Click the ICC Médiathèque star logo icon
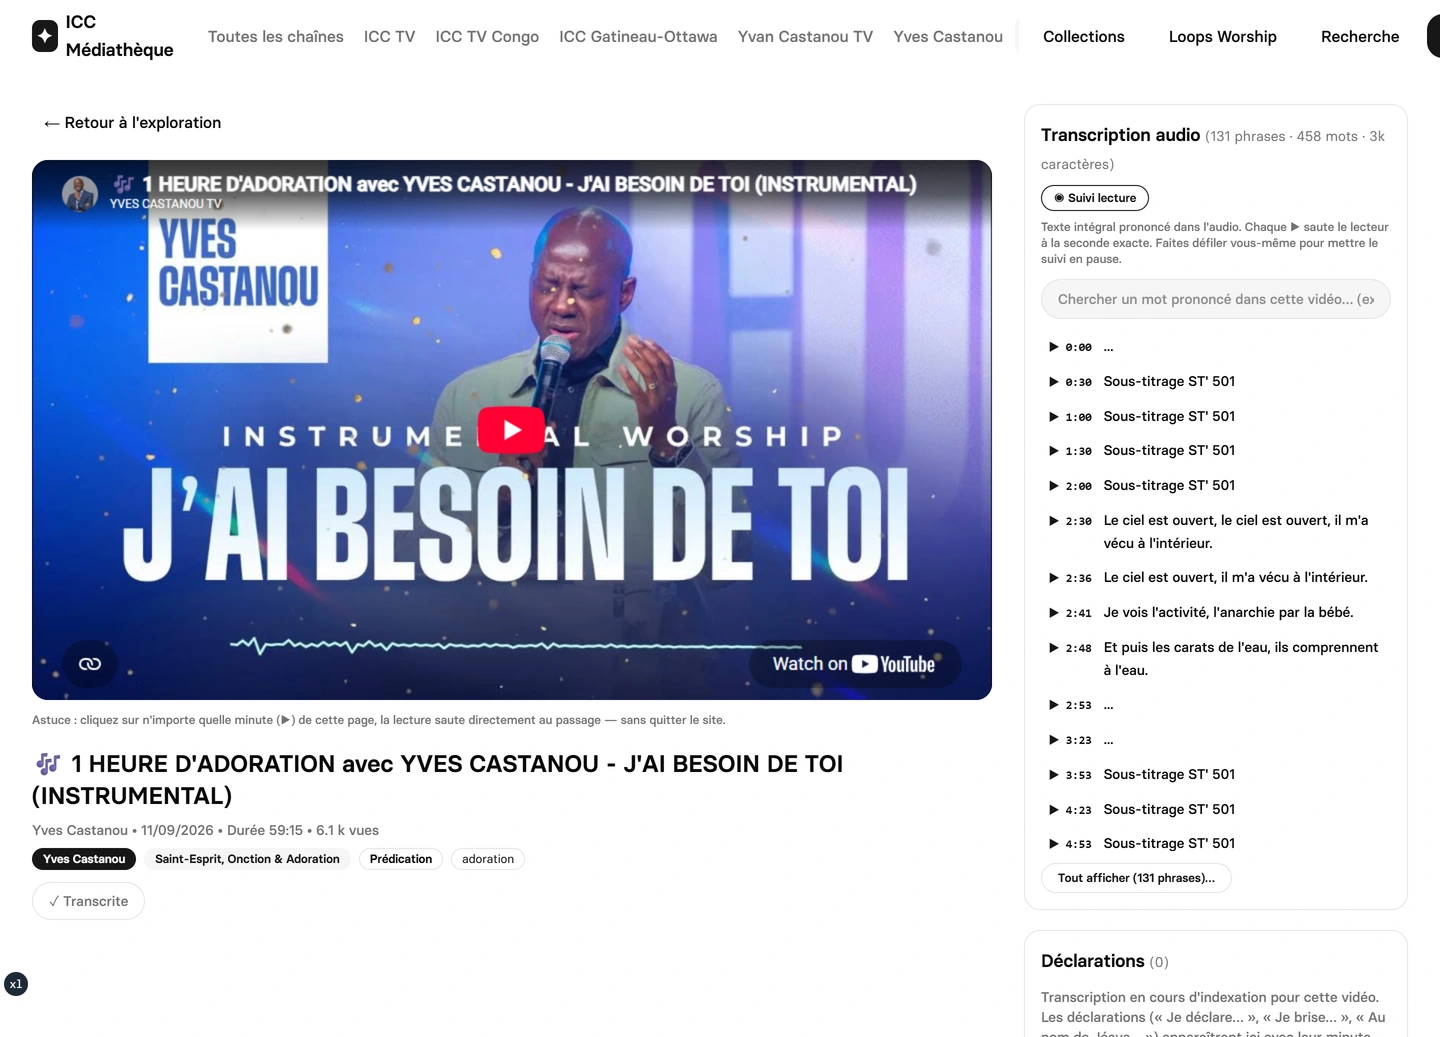This screenshot has height=1037, width=1440. pyautogui.click(x=45, y=36)
